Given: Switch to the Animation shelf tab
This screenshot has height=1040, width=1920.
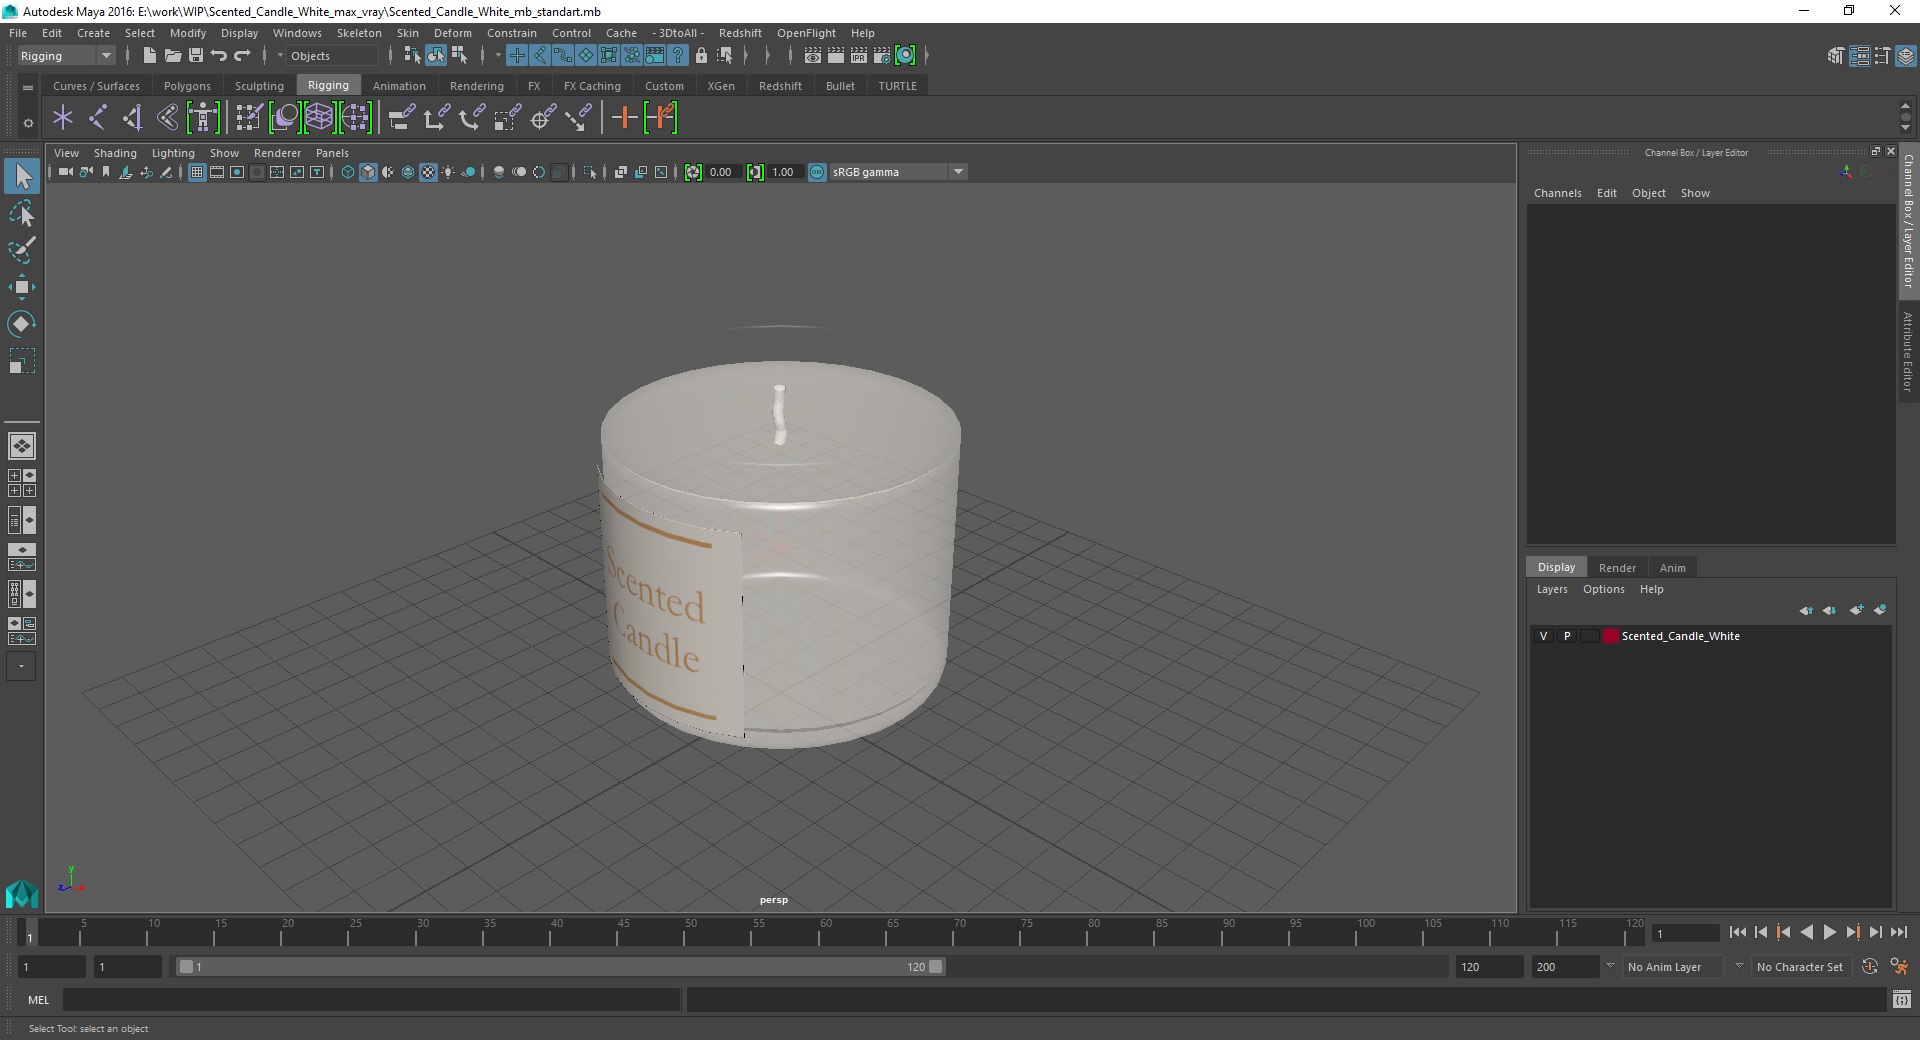Looking at the screenshot, I should click(399, 86).
